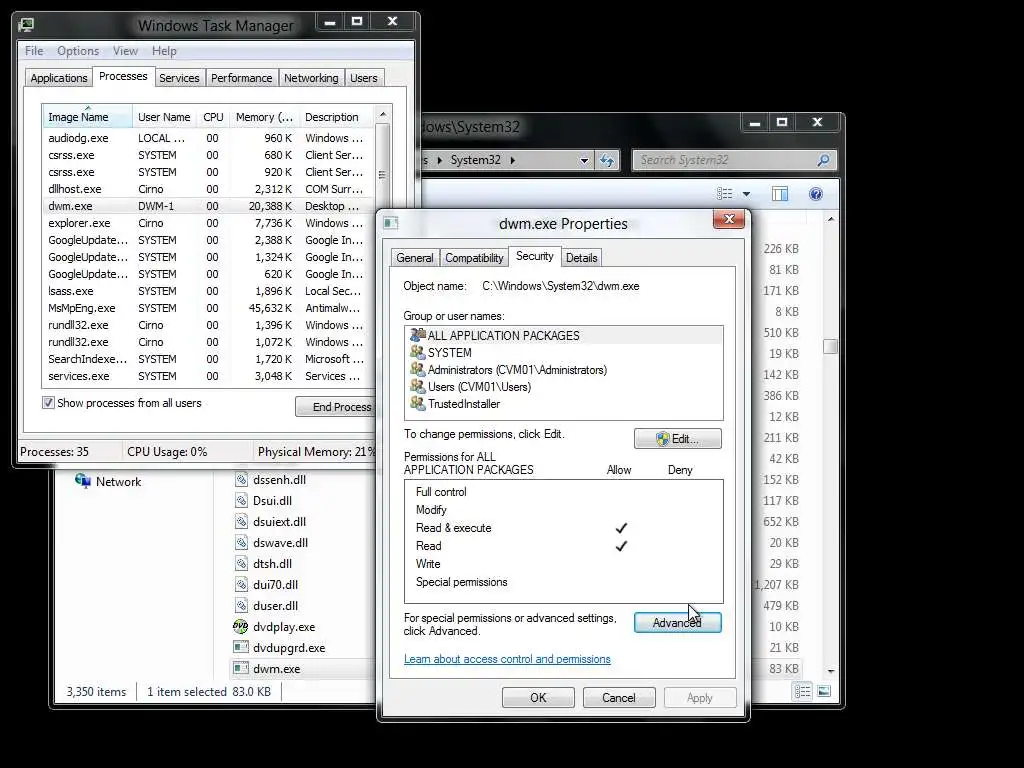Open the File menu in Task Manager
The height and width of the screenshot is (768, 1024).
[x=34, y=51]
